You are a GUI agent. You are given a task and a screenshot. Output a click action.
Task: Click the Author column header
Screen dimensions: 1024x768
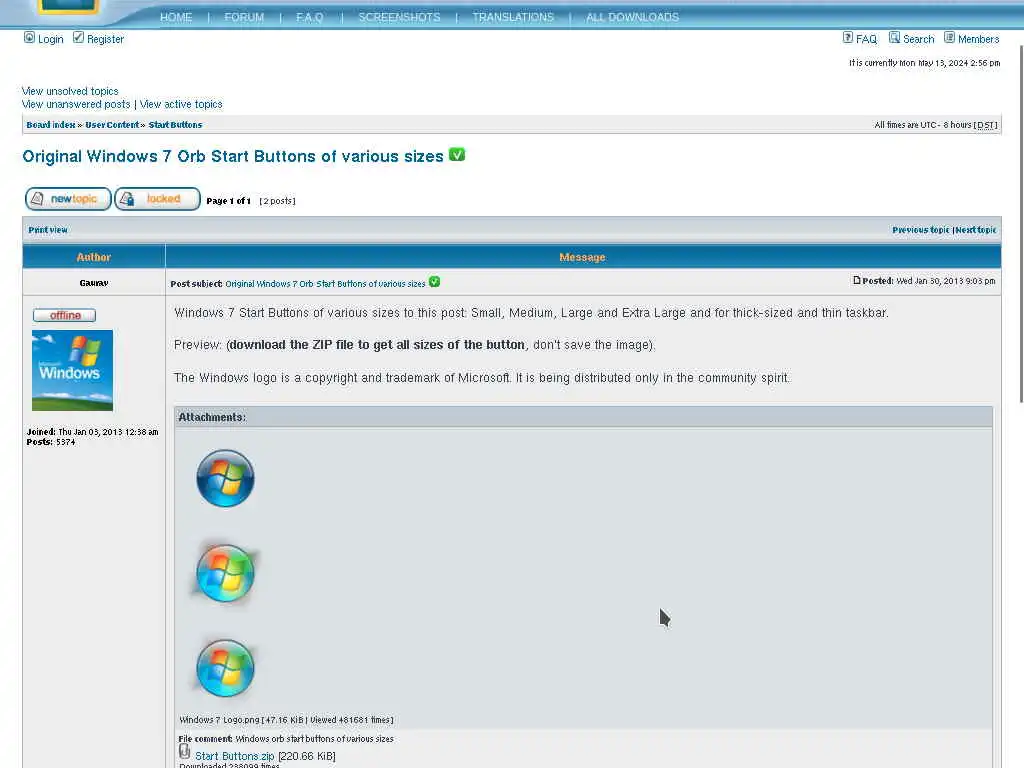(x=93, y=257)
